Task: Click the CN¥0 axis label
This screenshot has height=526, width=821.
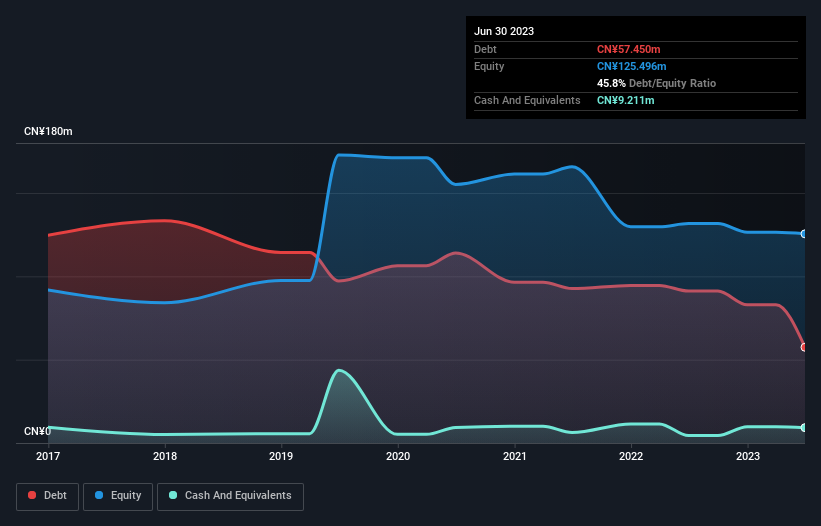Action: tap(37, 431)
